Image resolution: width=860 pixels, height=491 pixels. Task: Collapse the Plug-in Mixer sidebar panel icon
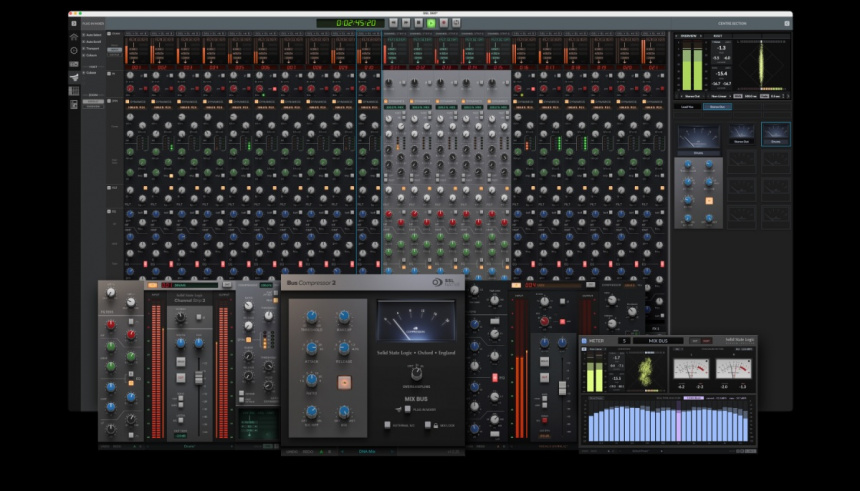(x=73, y=24)
